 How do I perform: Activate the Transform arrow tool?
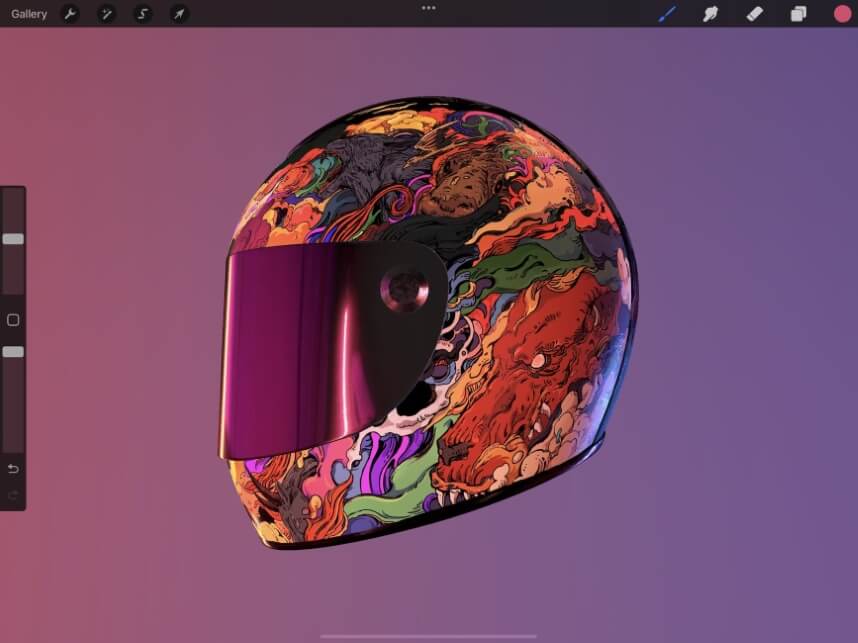179,13
